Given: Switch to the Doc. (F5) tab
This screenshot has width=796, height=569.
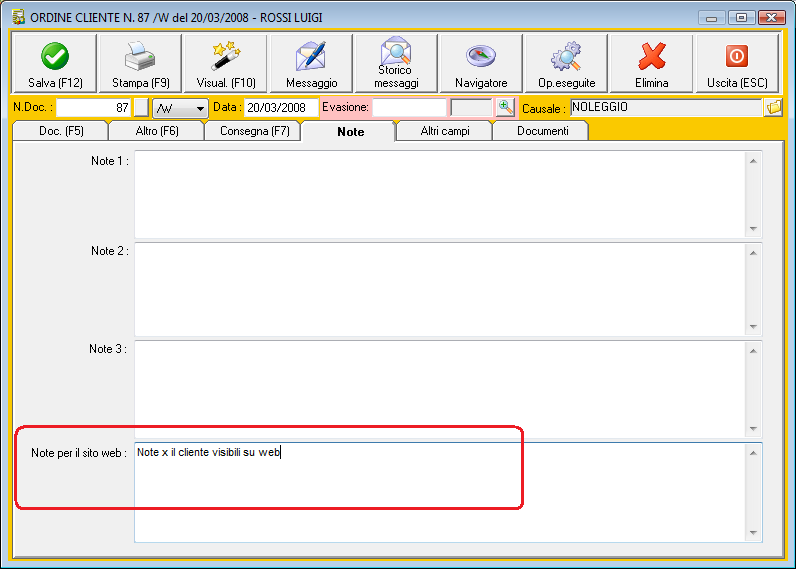Looking at the screenshot, I should click(x=61, y=131).
